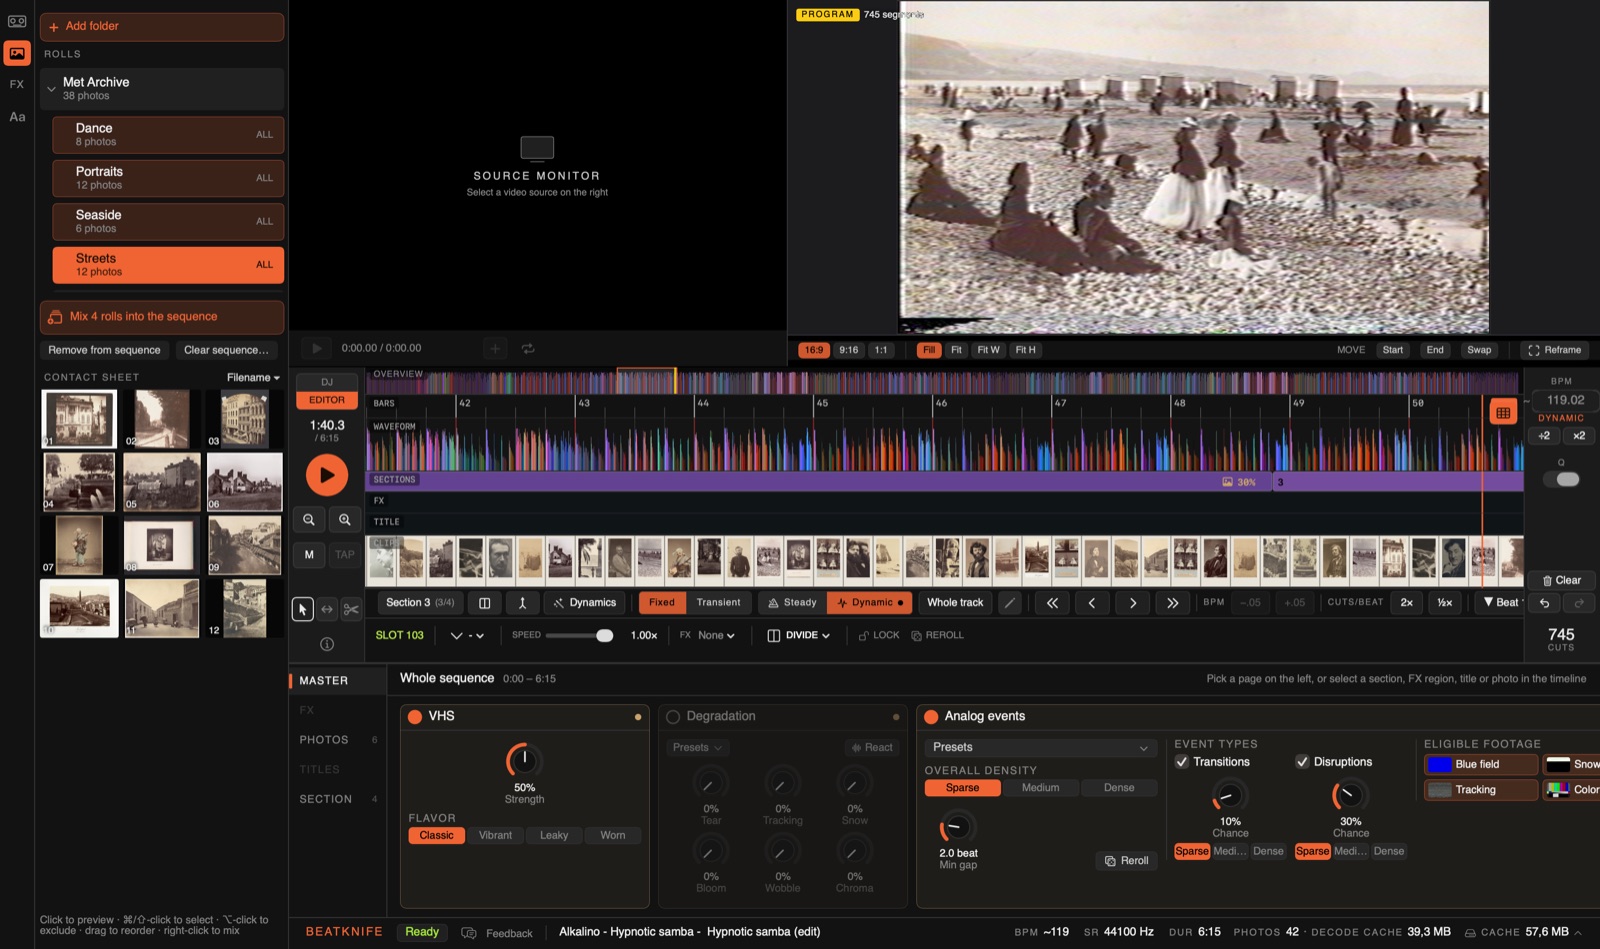
Task: Zoom out the timeline with the magnifier
Action: tap(309, 520)
